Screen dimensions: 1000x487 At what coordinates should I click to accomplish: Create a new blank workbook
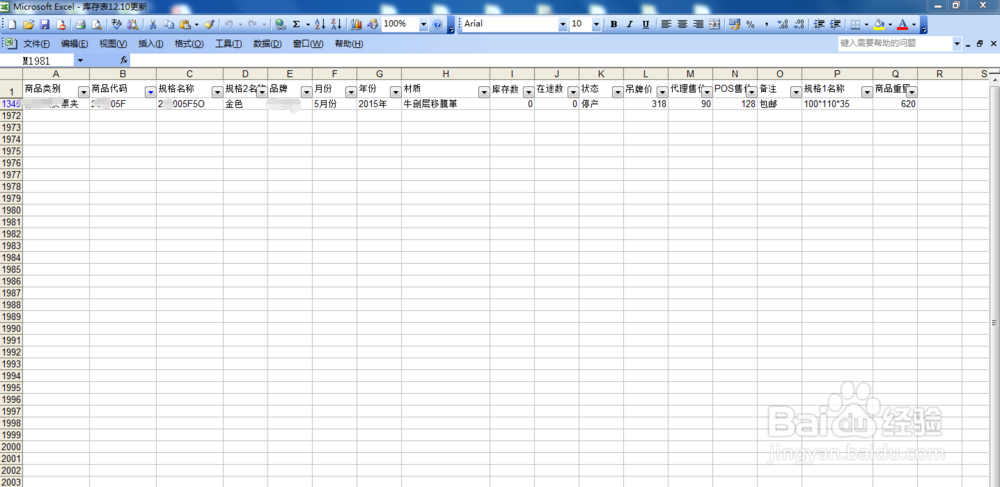point(12,24)
